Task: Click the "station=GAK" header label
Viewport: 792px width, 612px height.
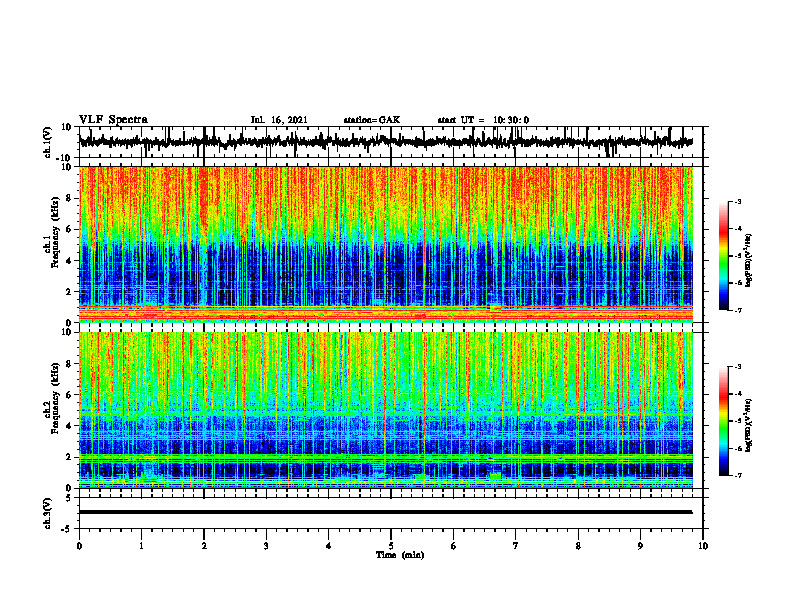Action: 372,120
